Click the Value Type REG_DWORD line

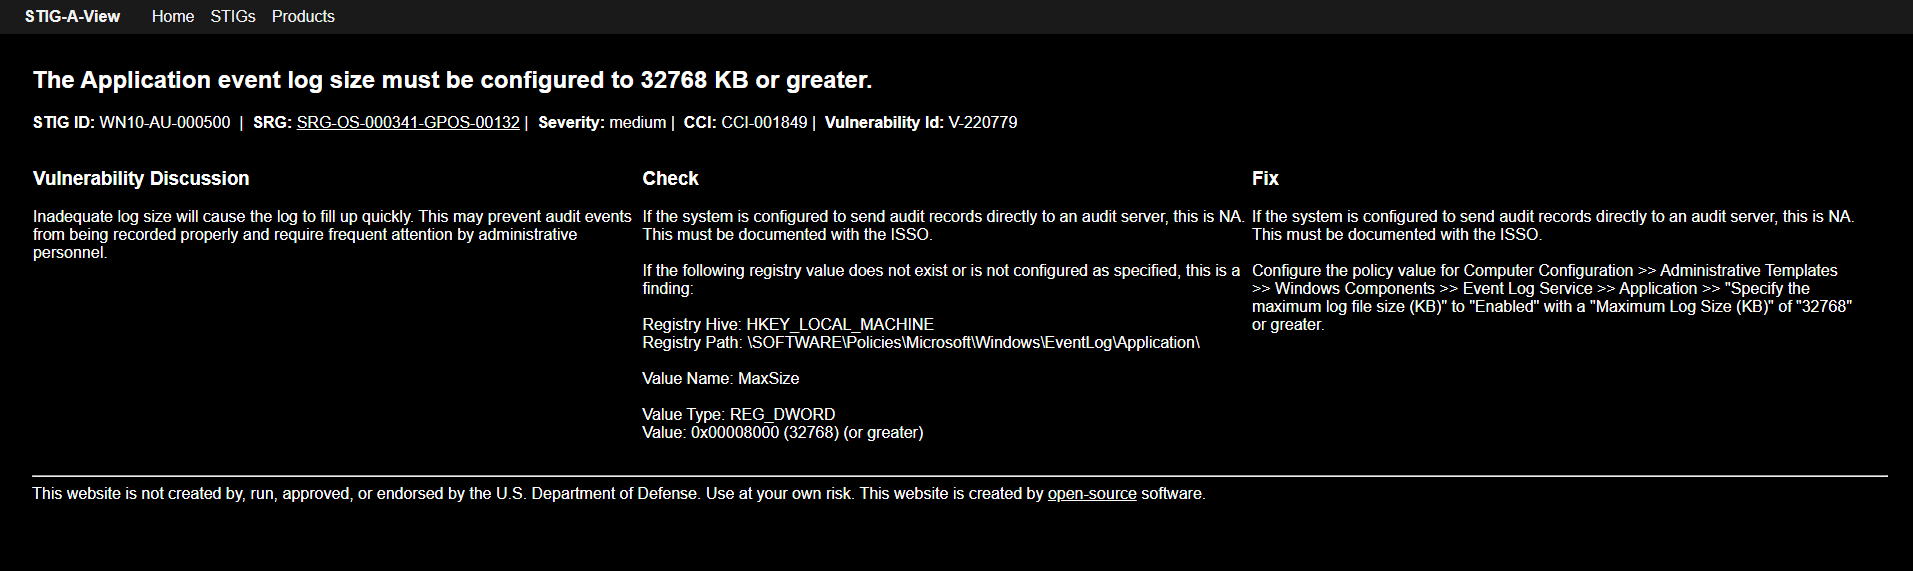click(x=738, y=414)
